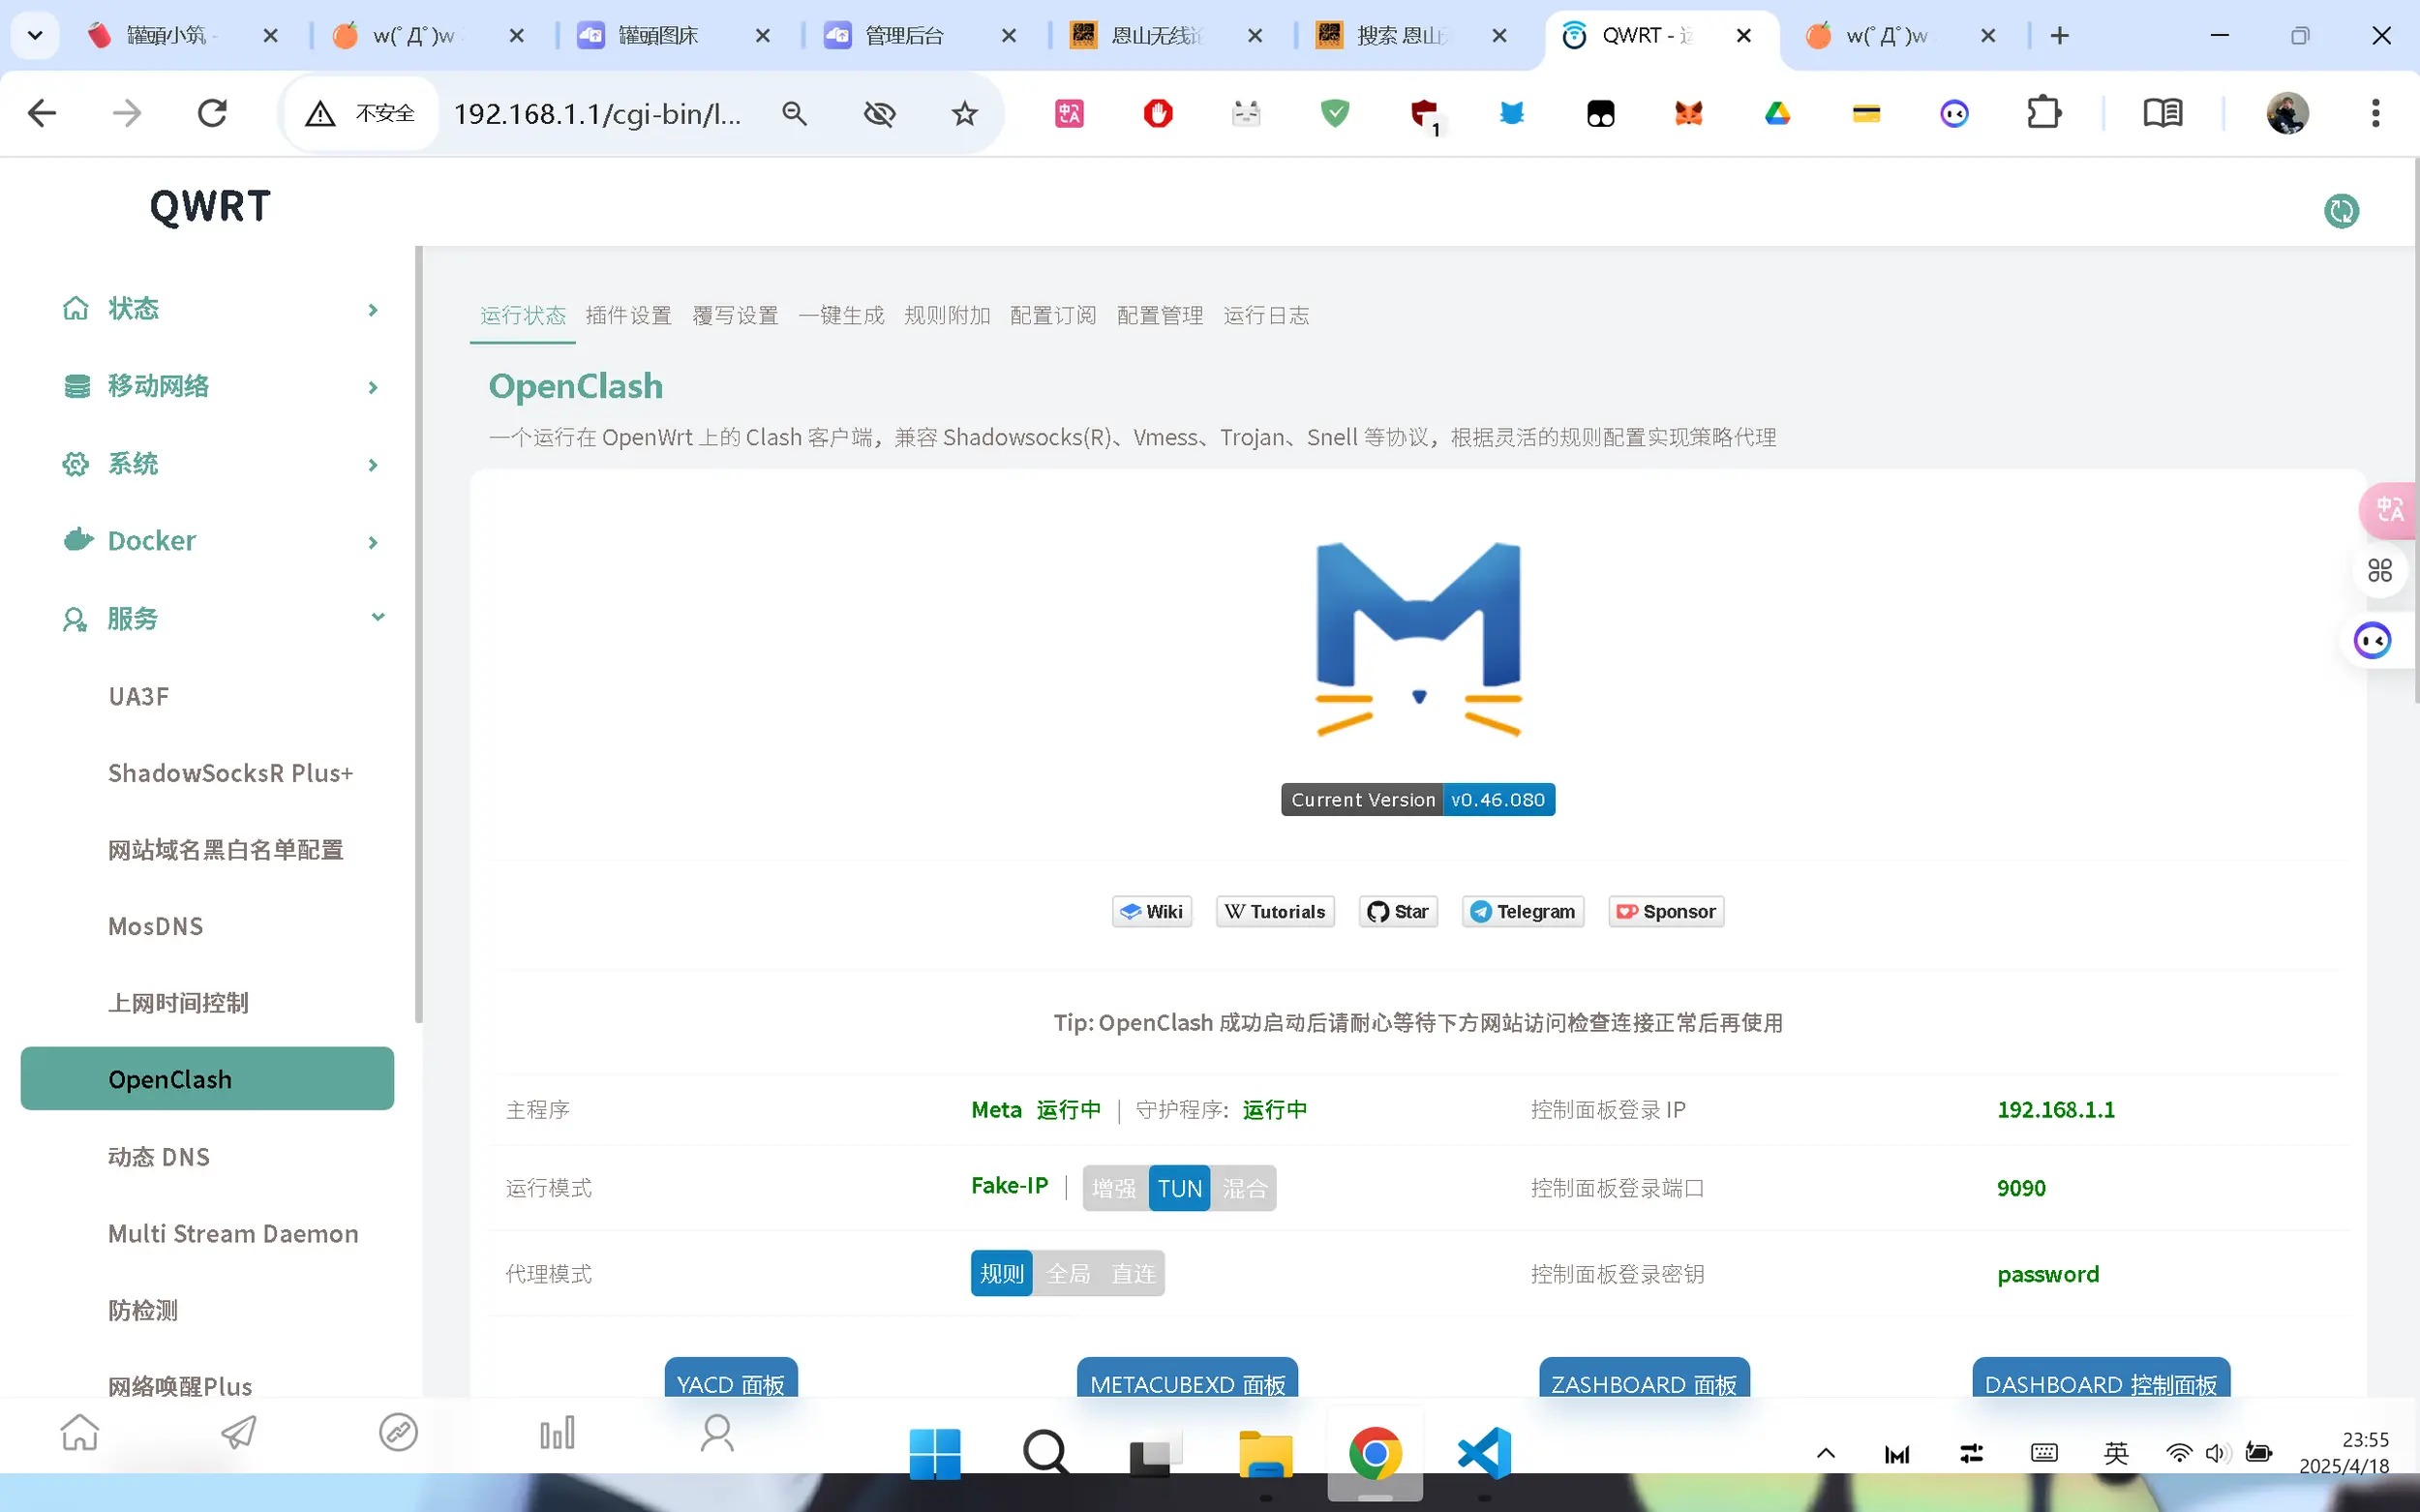Viewport: 2420px width, 1512px height.
Task: Expand the 系统 sidebar menu
Action: pos(207,464)
